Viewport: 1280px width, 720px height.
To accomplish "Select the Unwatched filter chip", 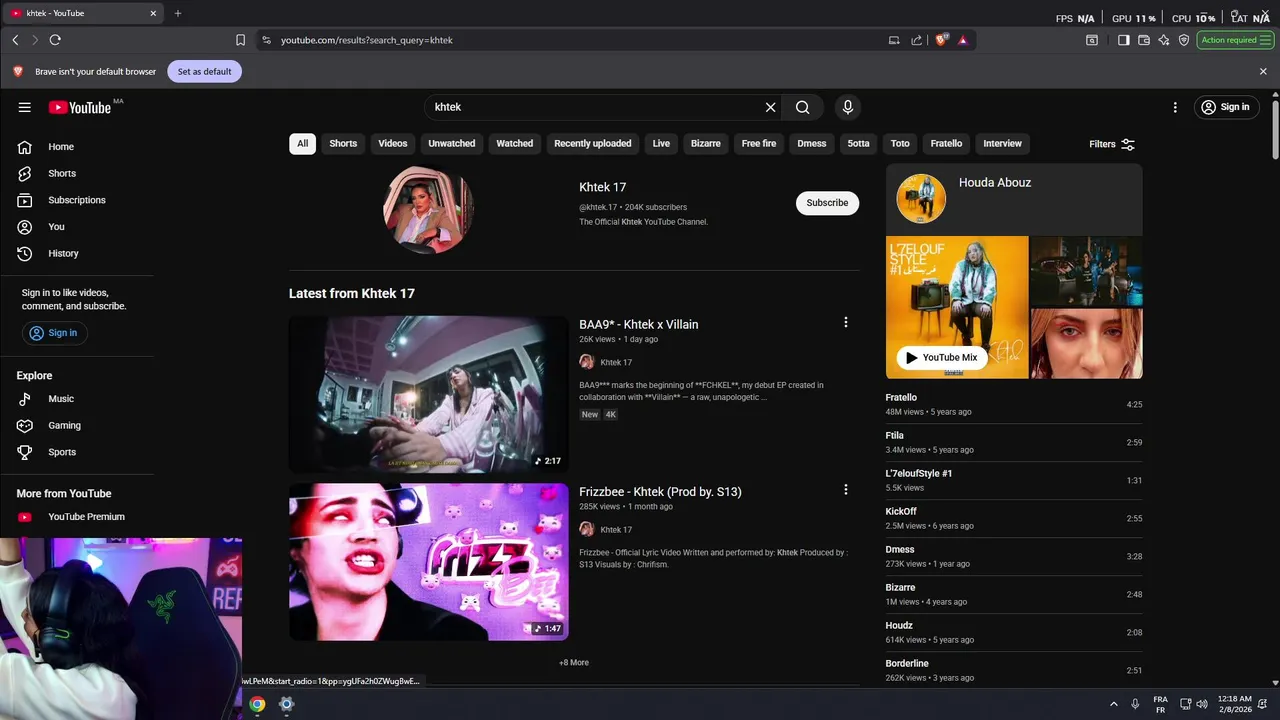I will click(x=452, y=143).
